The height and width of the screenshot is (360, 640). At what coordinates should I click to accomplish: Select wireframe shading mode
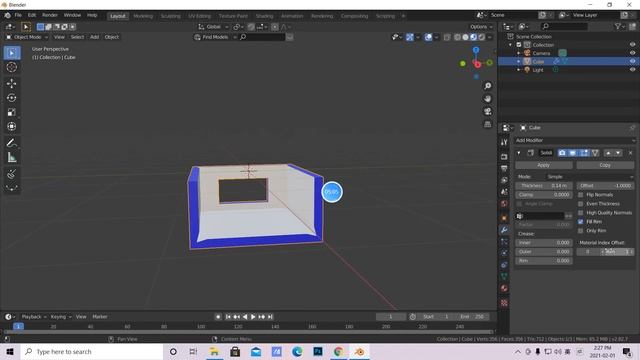click(x=457, y=37)
